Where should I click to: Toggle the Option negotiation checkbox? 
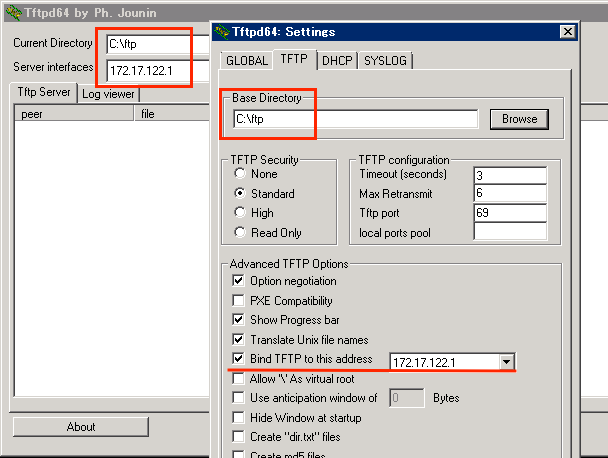238,280
